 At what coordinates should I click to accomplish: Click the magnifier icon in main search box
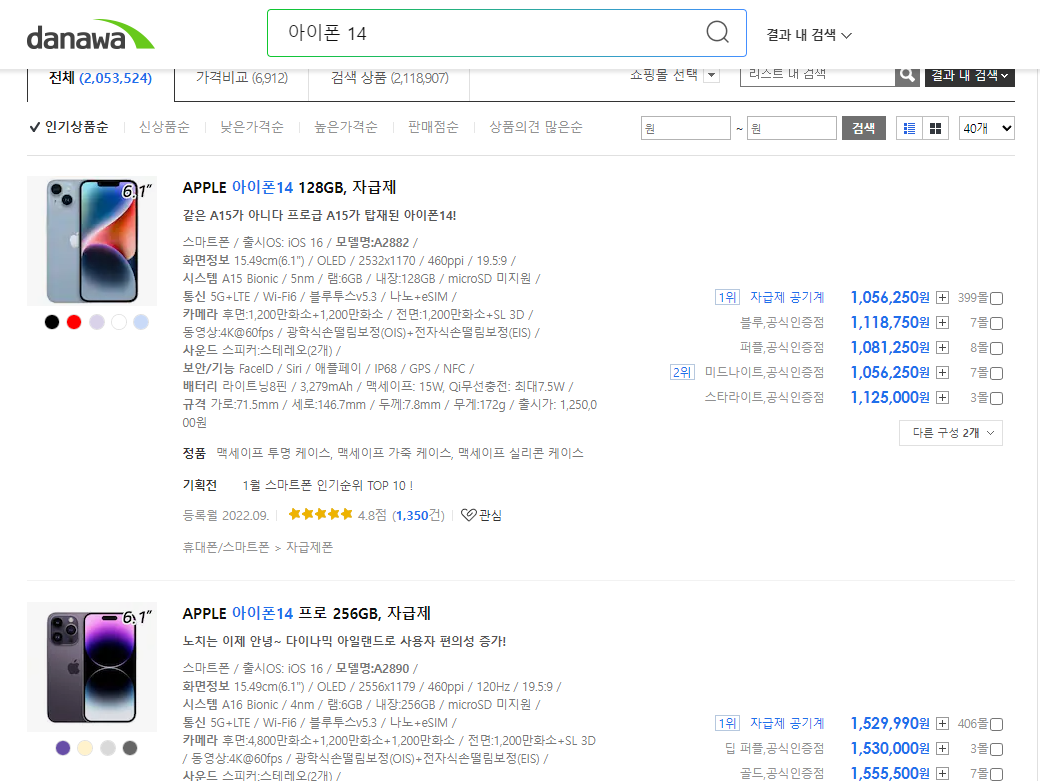coord(717,32)
